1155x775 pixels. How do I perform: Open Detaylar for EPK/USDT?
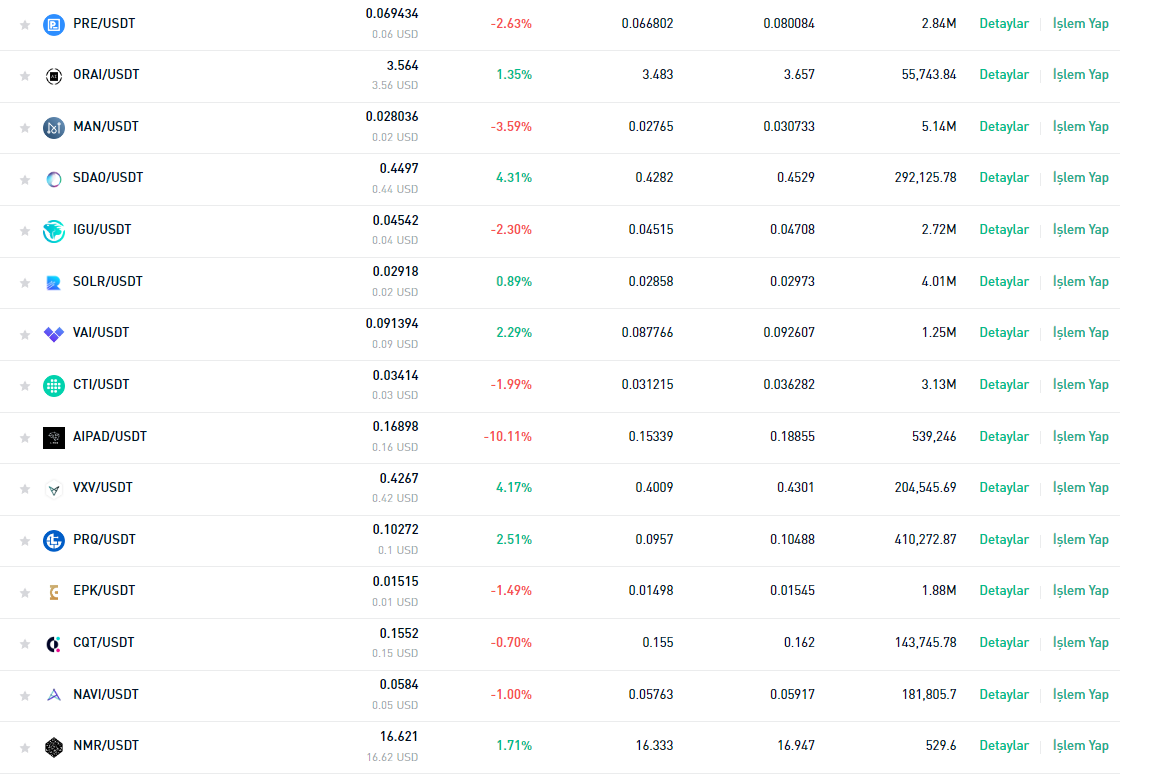(1004, 591)
